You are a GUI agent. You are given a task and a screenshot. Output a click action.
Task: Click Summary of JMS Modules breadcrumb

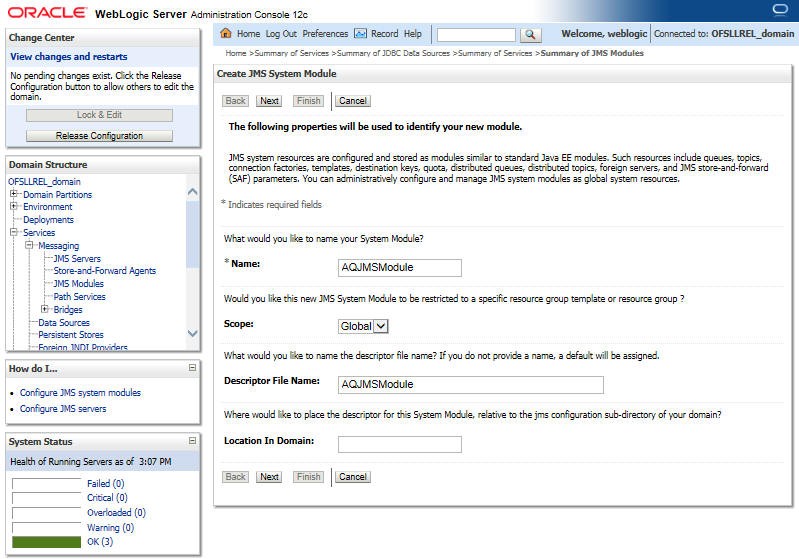592,53
